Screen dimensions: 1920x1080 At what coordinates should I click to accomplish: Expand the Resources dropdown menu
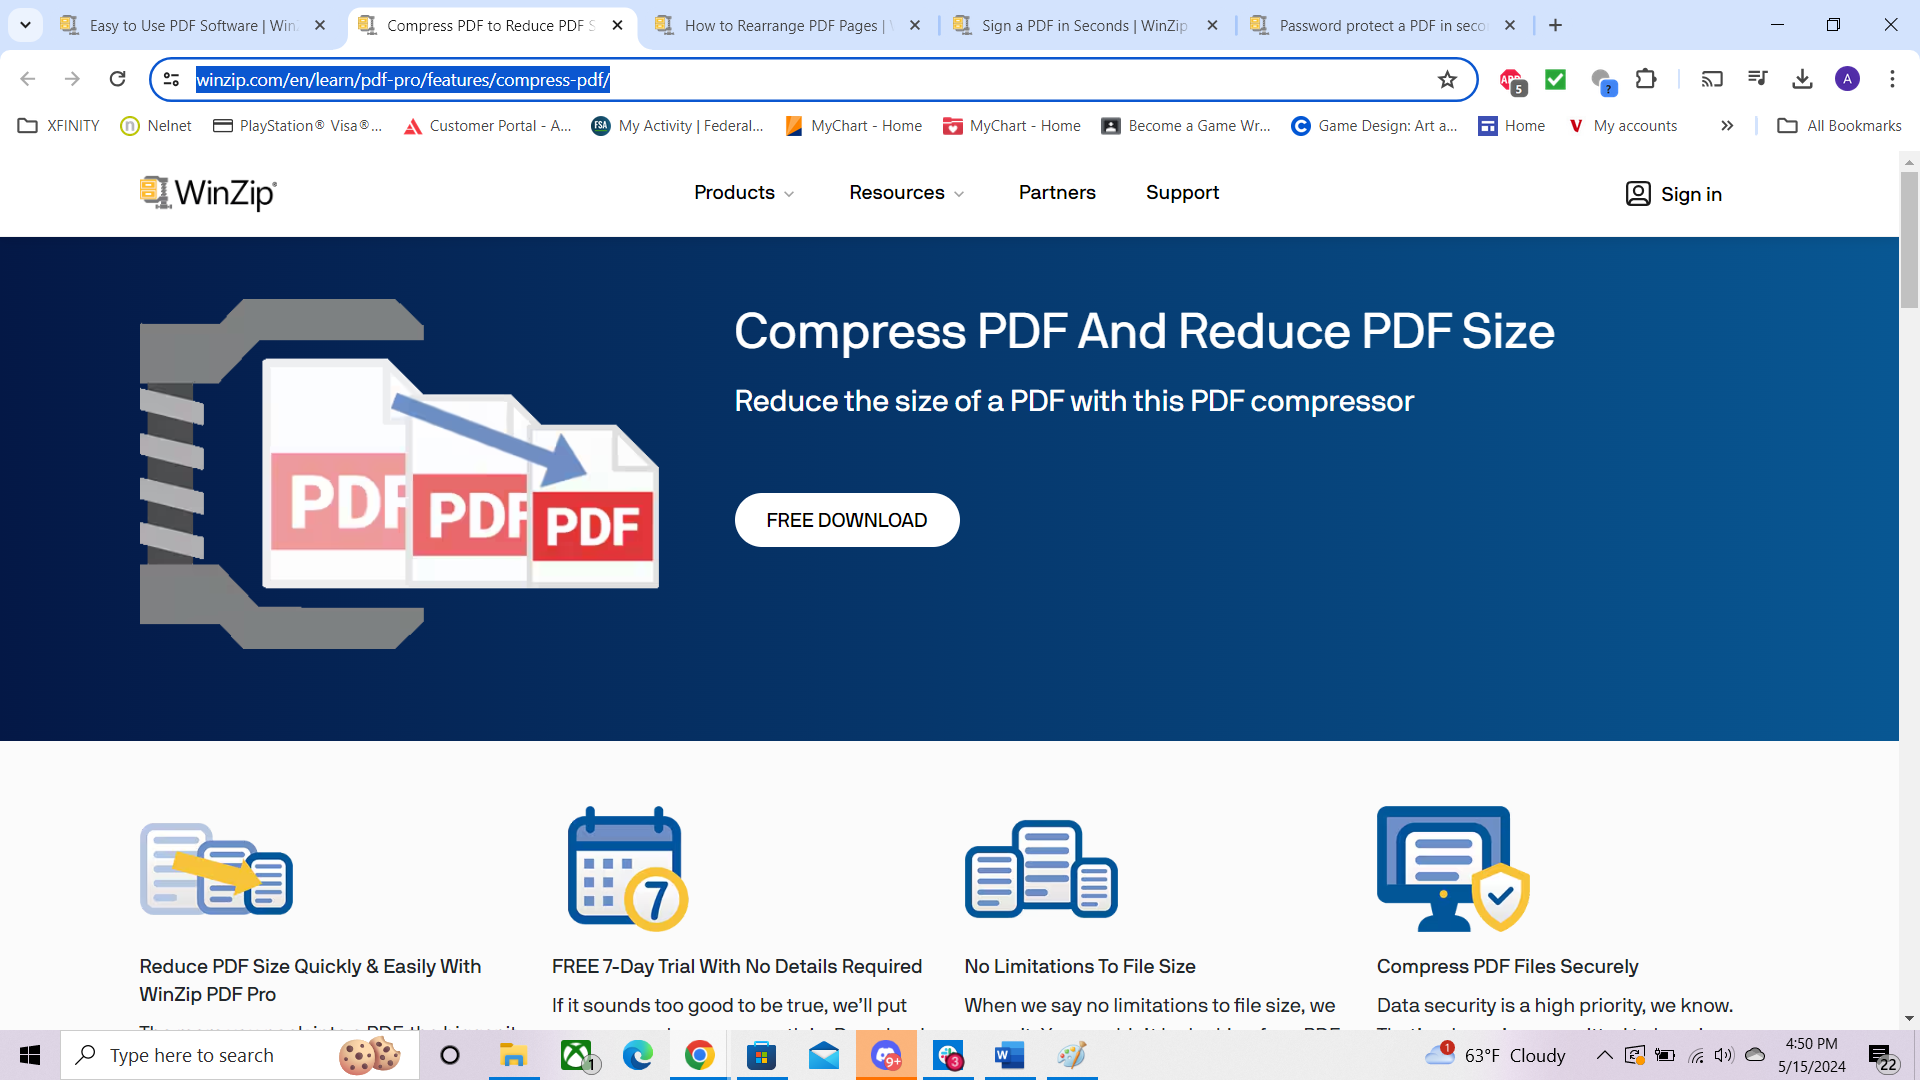click(x=906, y=192)
